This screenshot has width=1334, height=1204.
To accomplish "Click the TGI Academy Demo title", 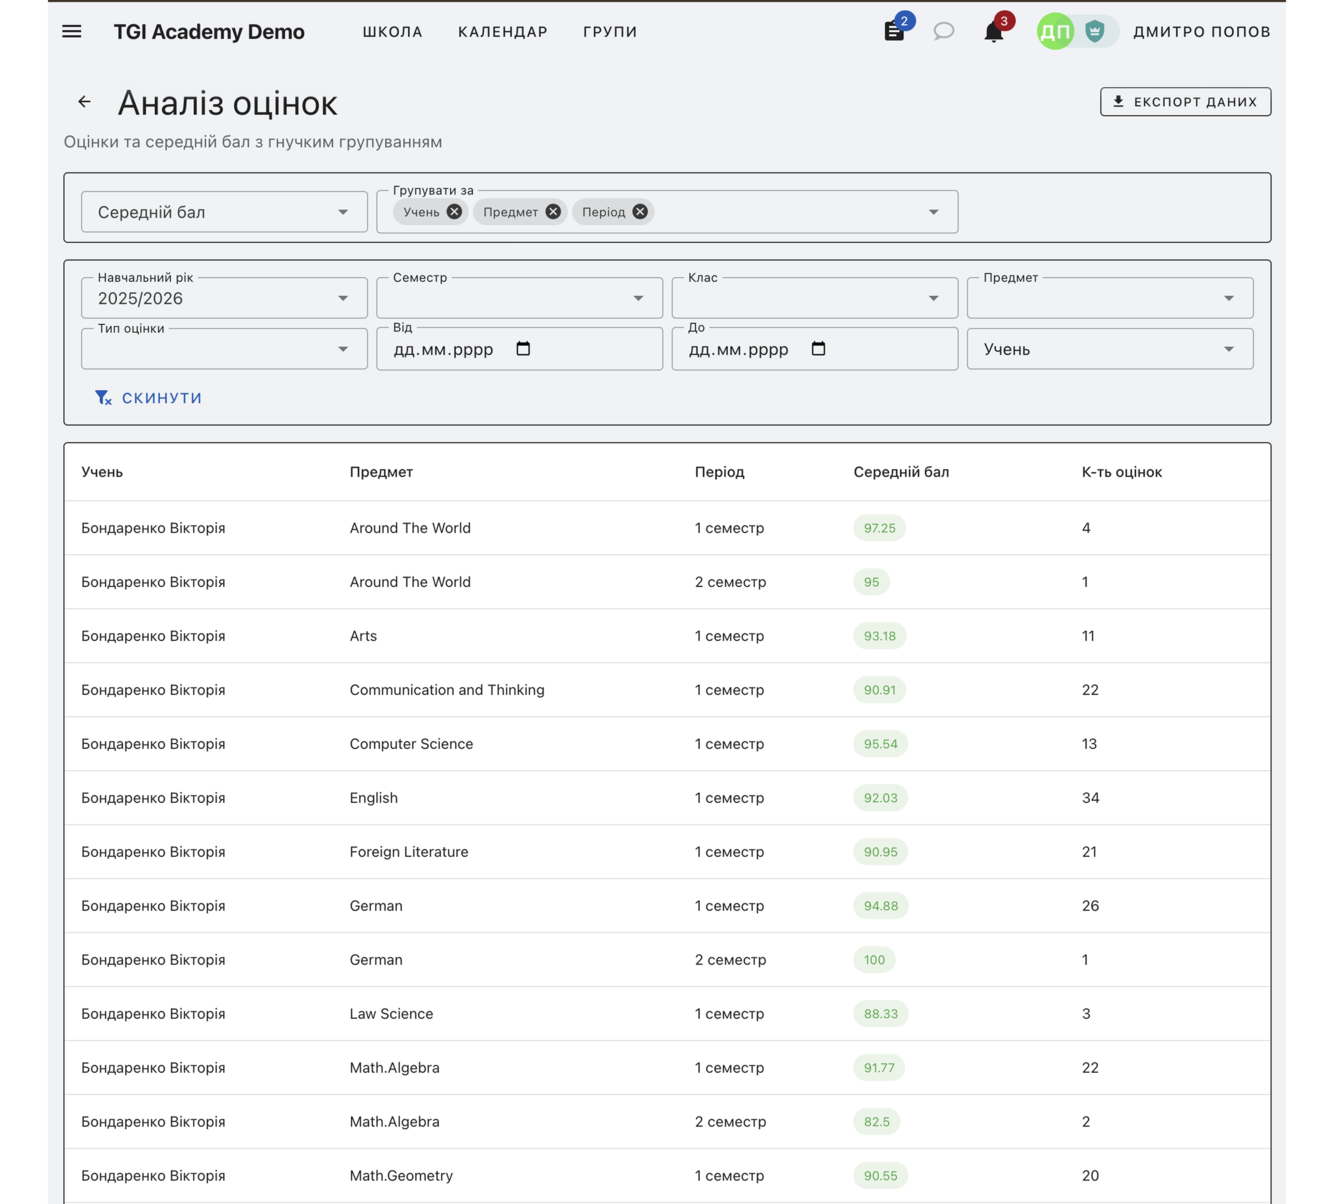I will coord(209,32).
